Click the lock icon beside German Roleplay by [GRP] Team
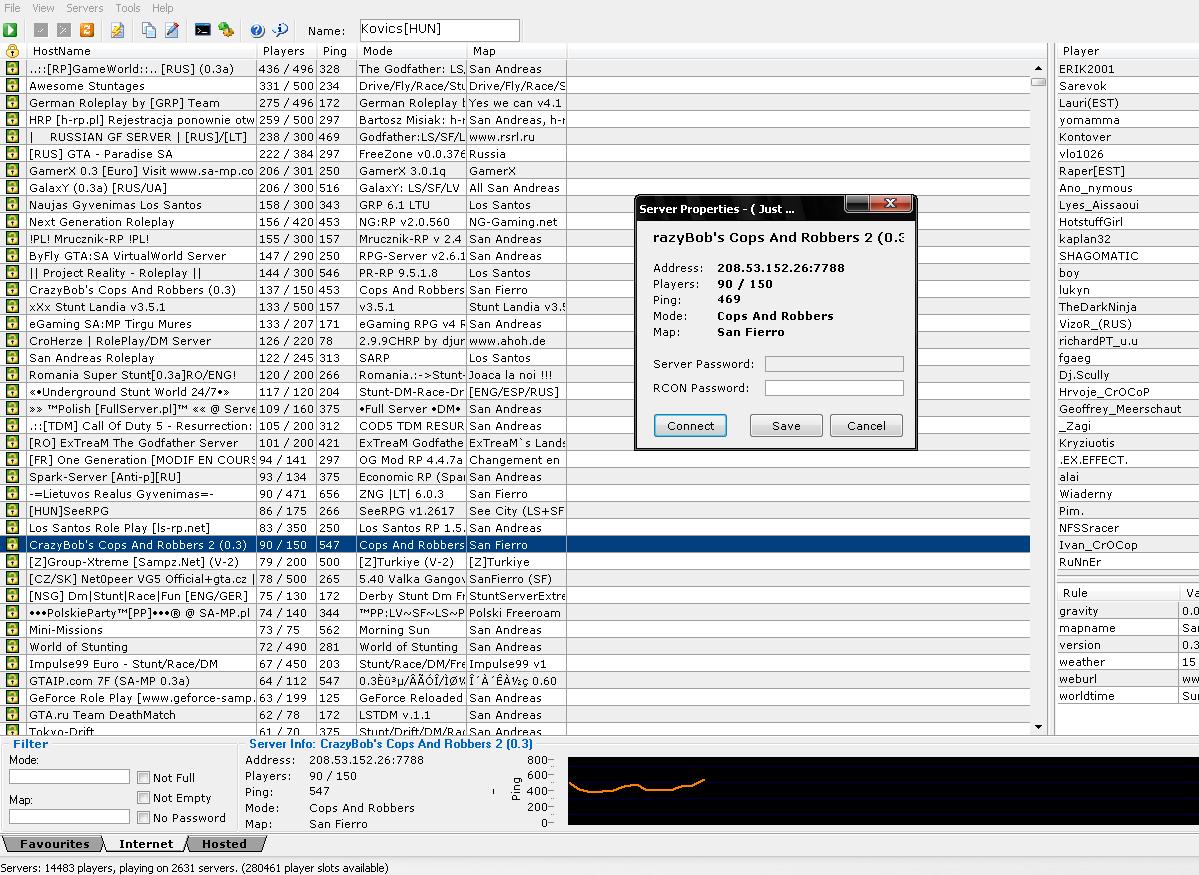Viewport: 1199px width, 875px height. 12,102
